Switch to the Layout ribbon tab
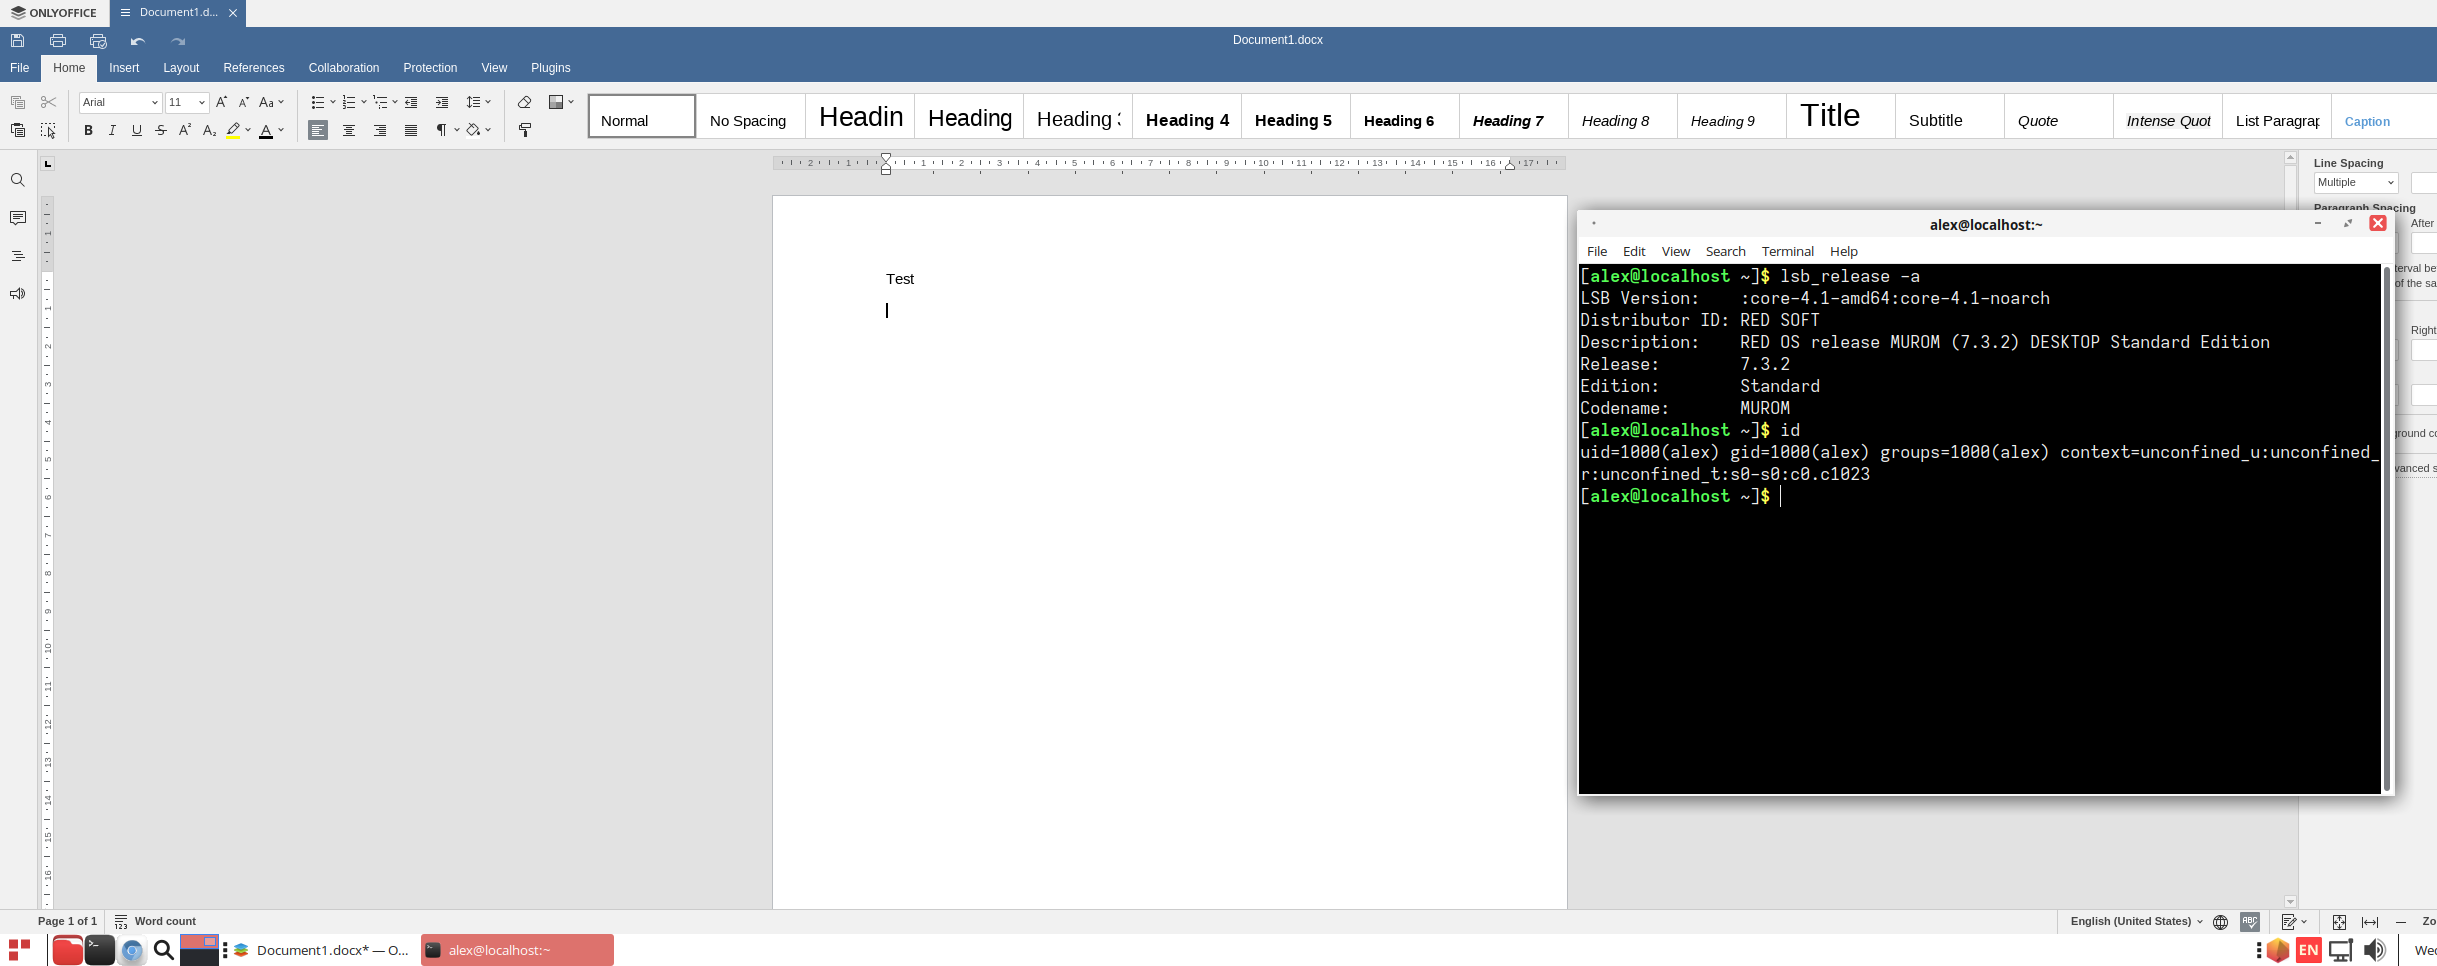The width and height of the screenshot is (2437, 966). (181, 68)
